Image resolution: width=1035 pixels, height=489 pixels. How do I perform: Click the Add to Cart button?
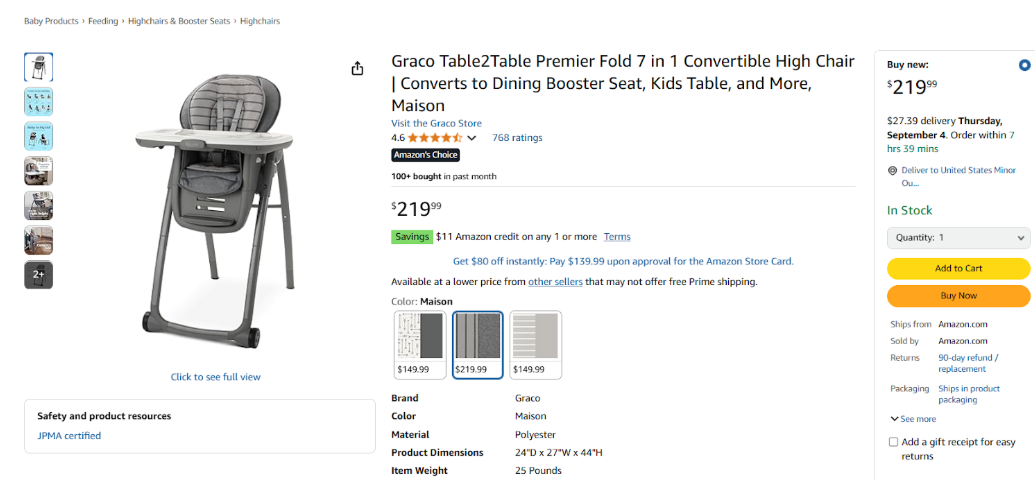click(958, 269)
